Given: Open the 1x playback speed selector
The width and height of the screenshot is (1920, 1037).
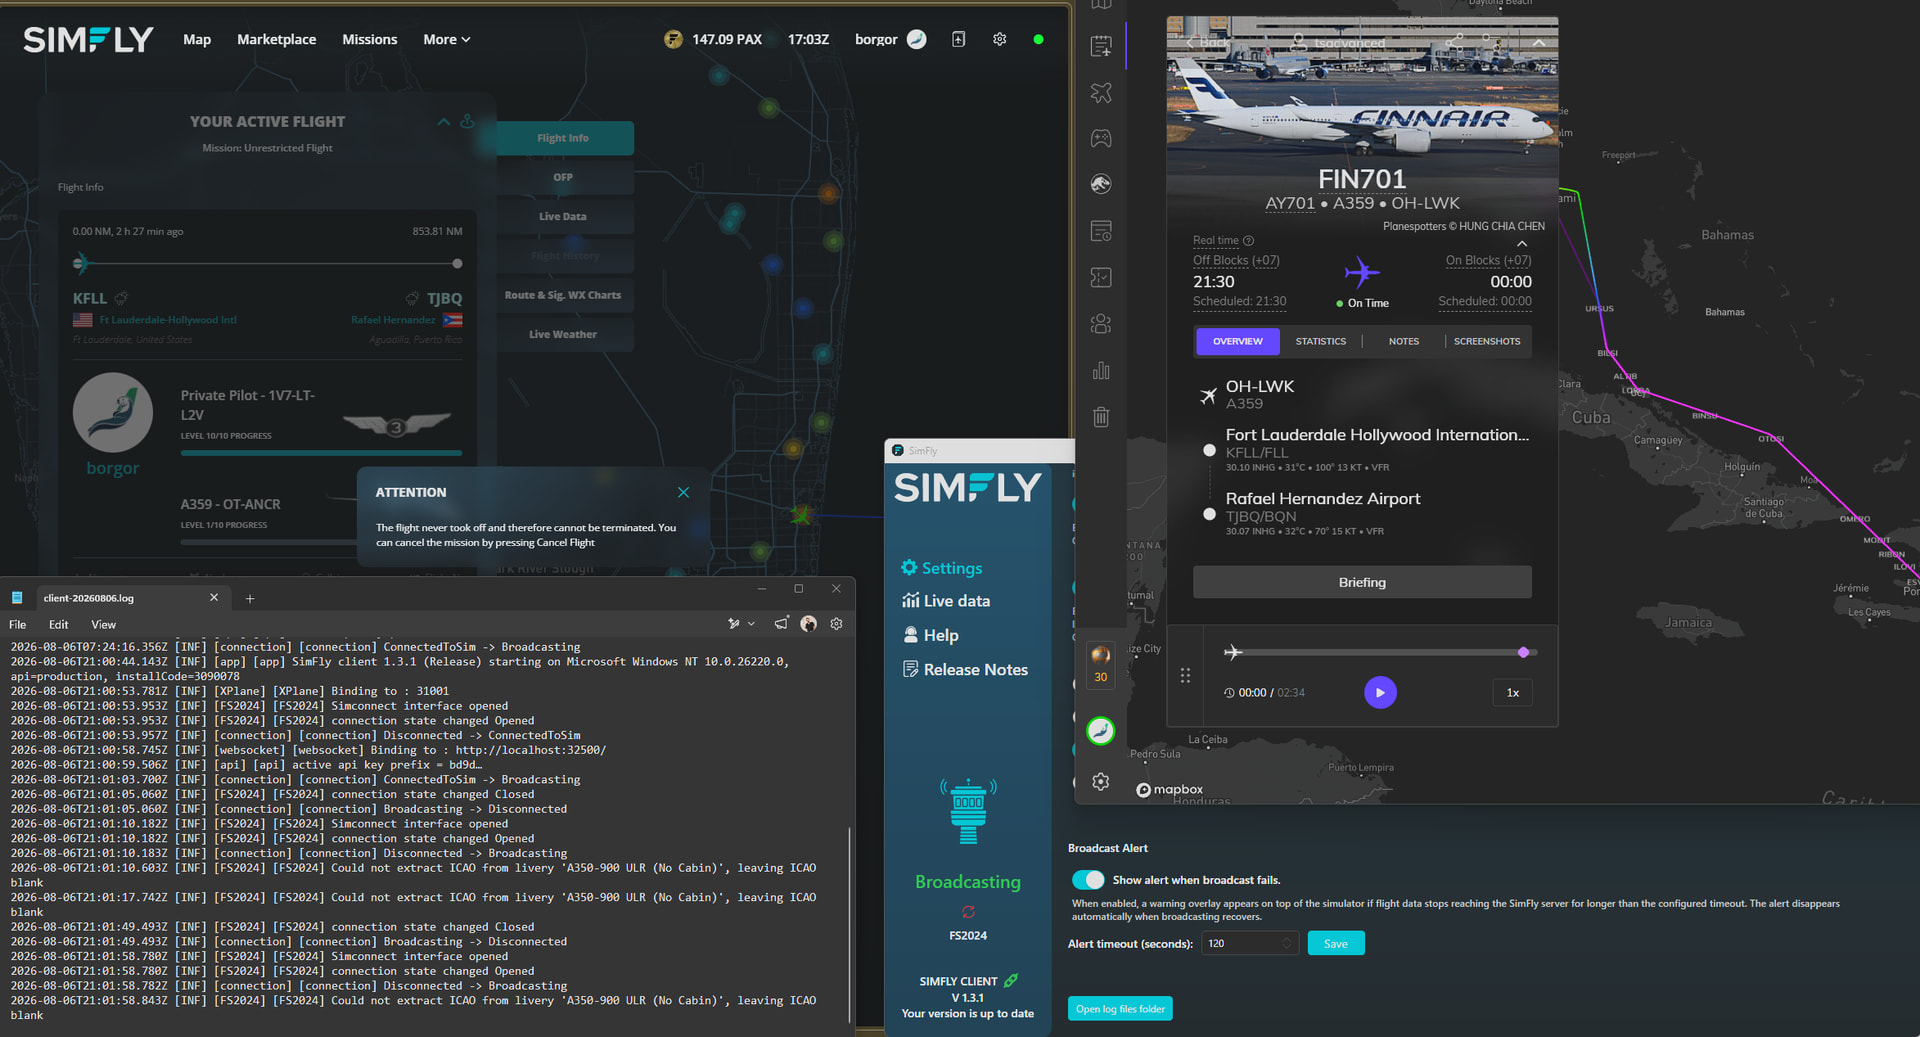Looking at the screenshot, I should click(1513, 692).
